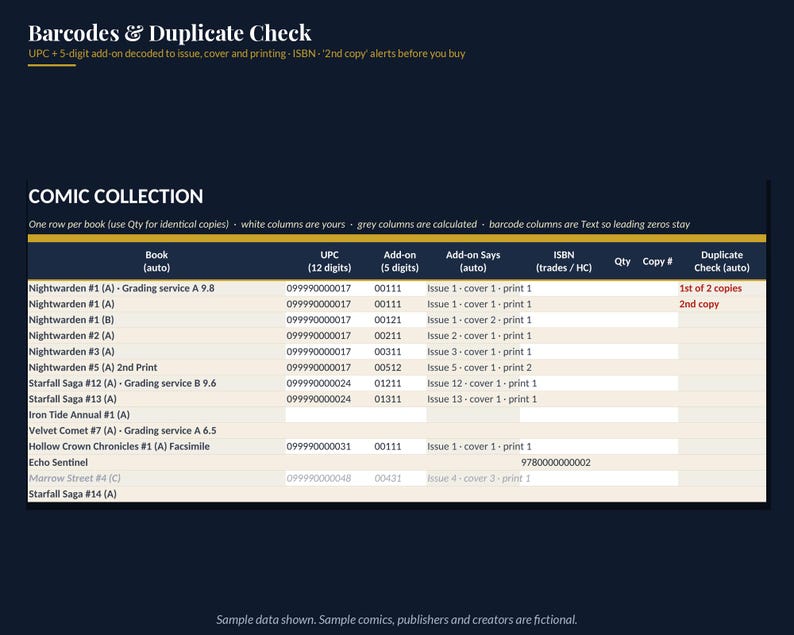Click greyed 'Issue 4 · cover 3 · print 1' cell
The height and width of the screenshot is (635, 794).
coord(473,478)
